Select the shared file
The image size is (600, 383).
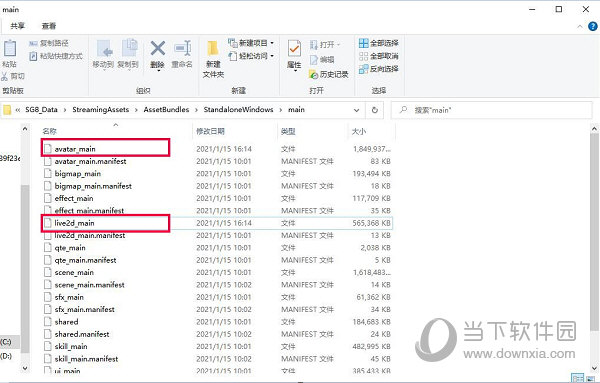tap(66, 322)
